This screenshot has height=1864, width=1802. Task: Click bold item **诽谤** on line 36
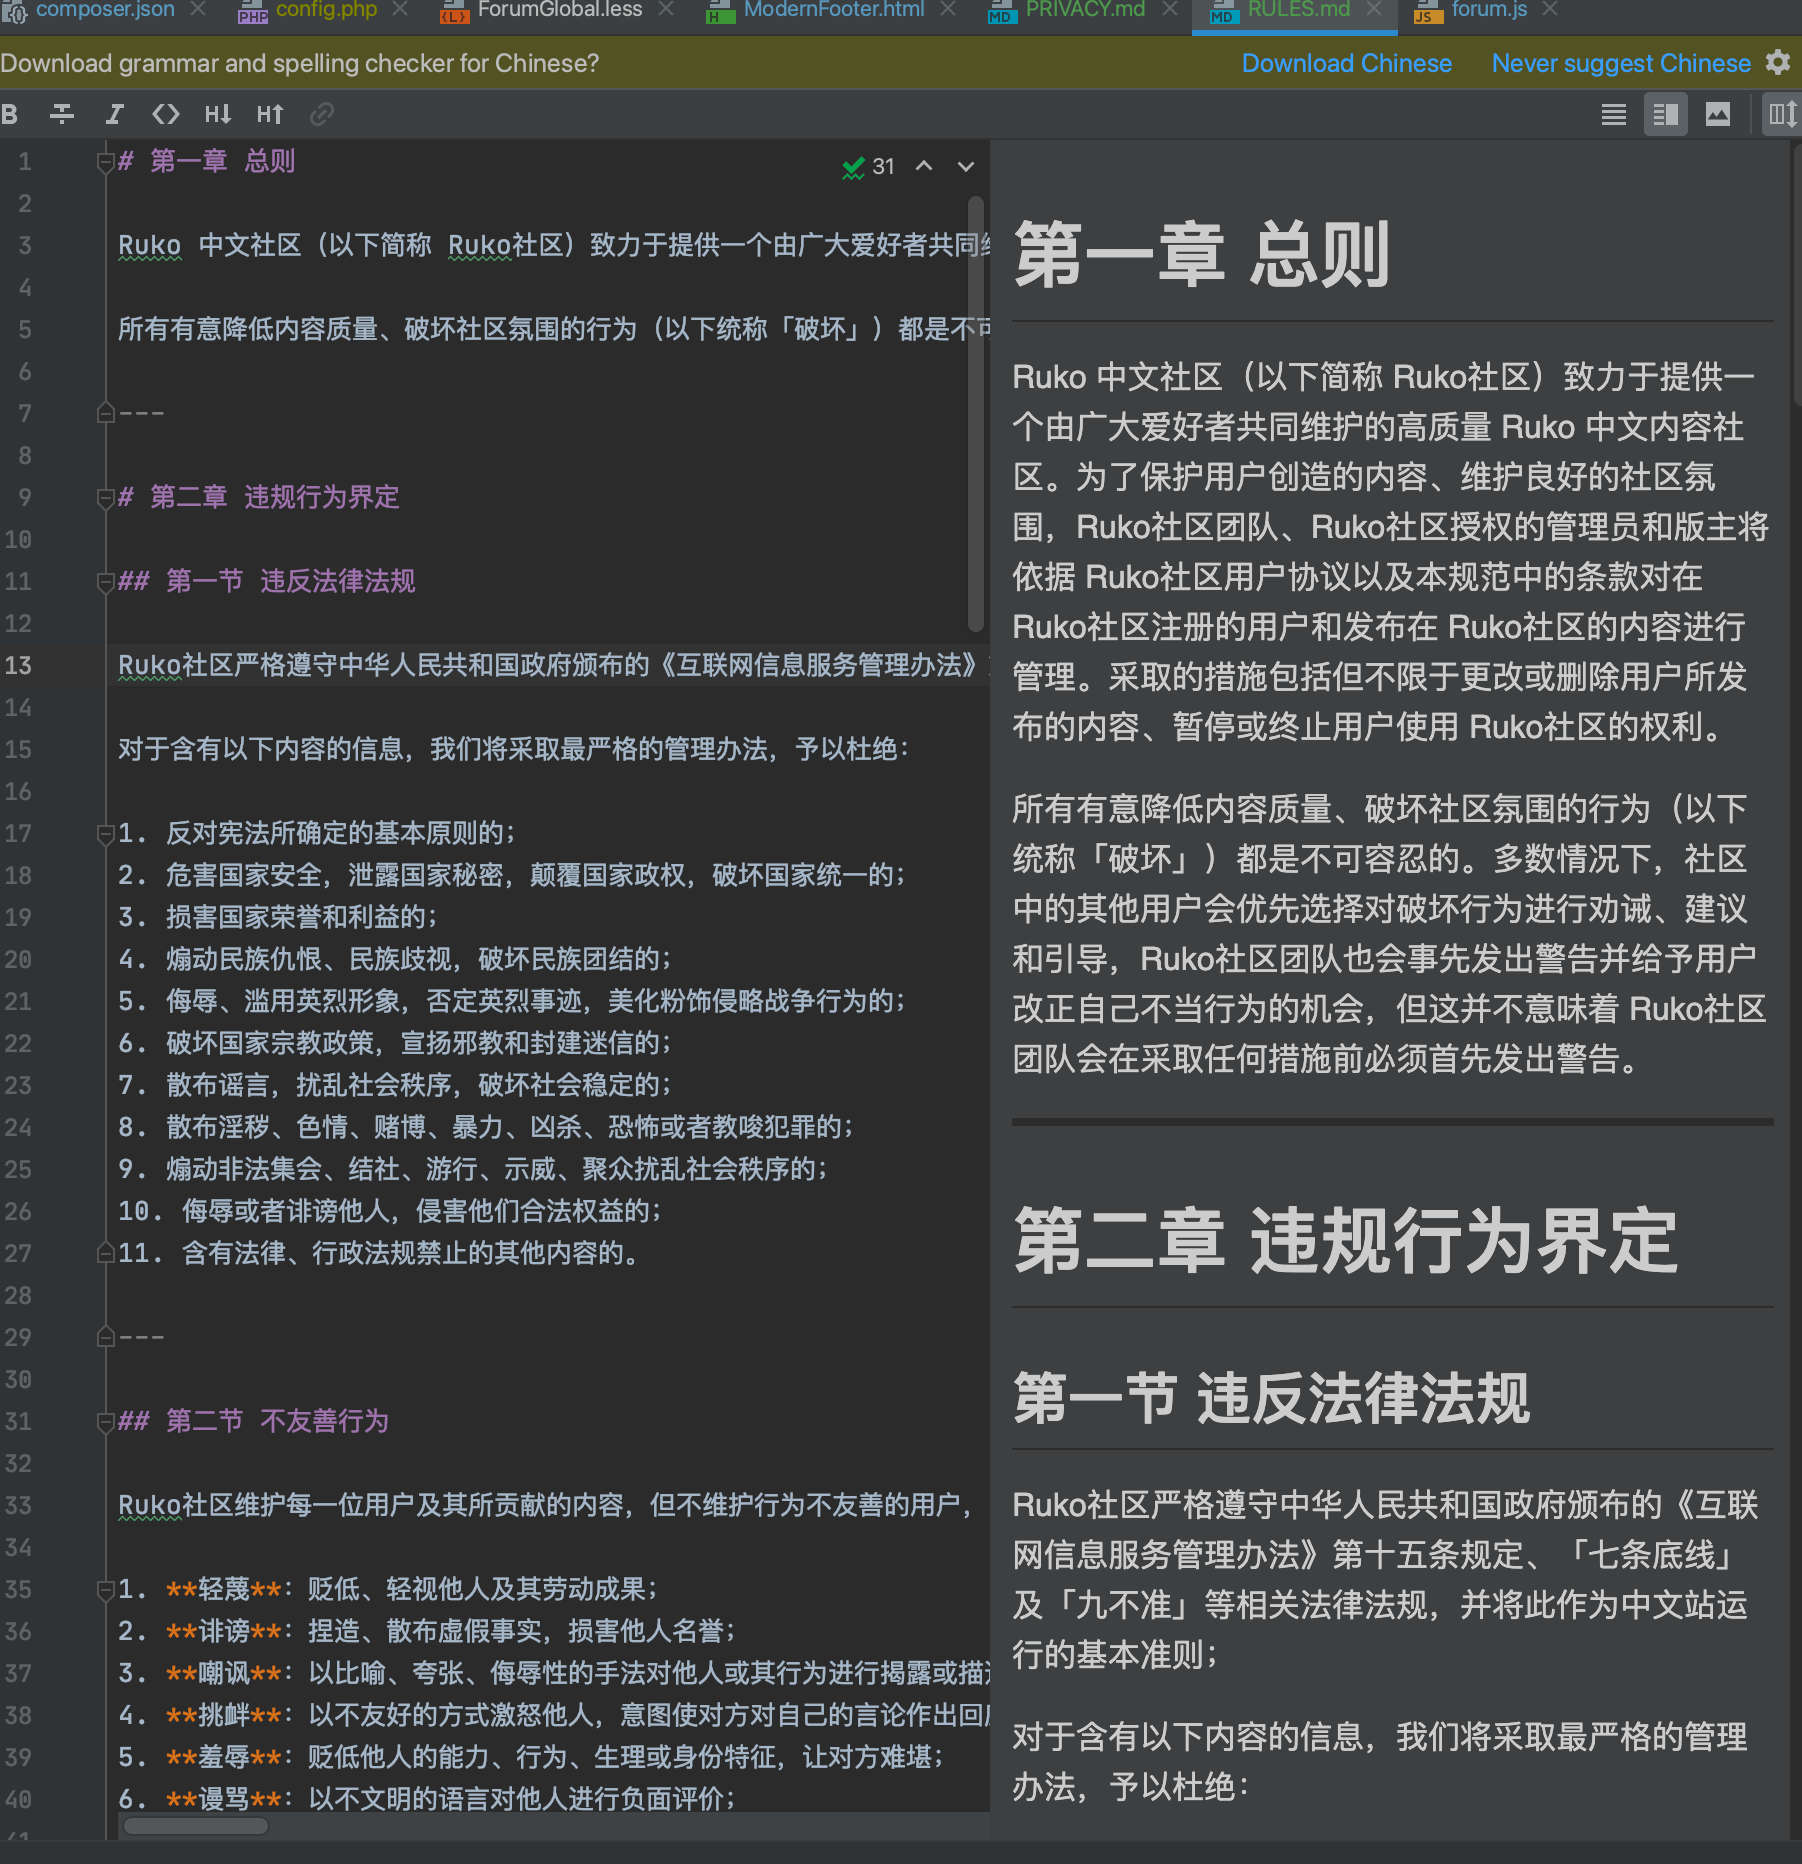(x=224, y=1631)
